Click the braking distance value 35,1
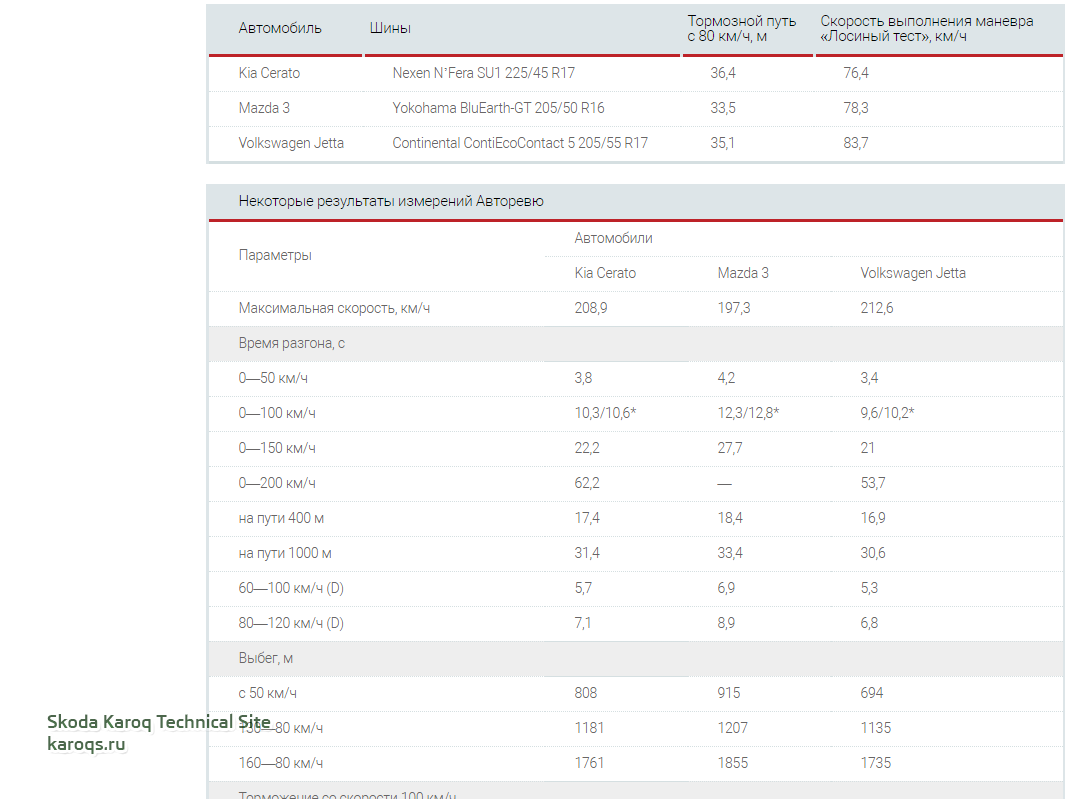The image size is (1065, 799). click(x=723, y=143)
